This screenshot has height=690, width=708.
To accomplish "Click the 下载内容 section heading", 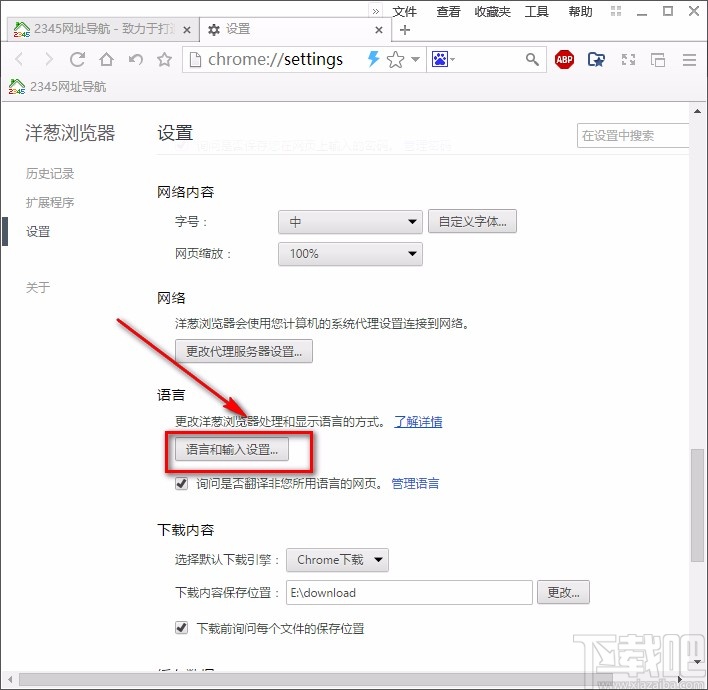I will 185,530.
